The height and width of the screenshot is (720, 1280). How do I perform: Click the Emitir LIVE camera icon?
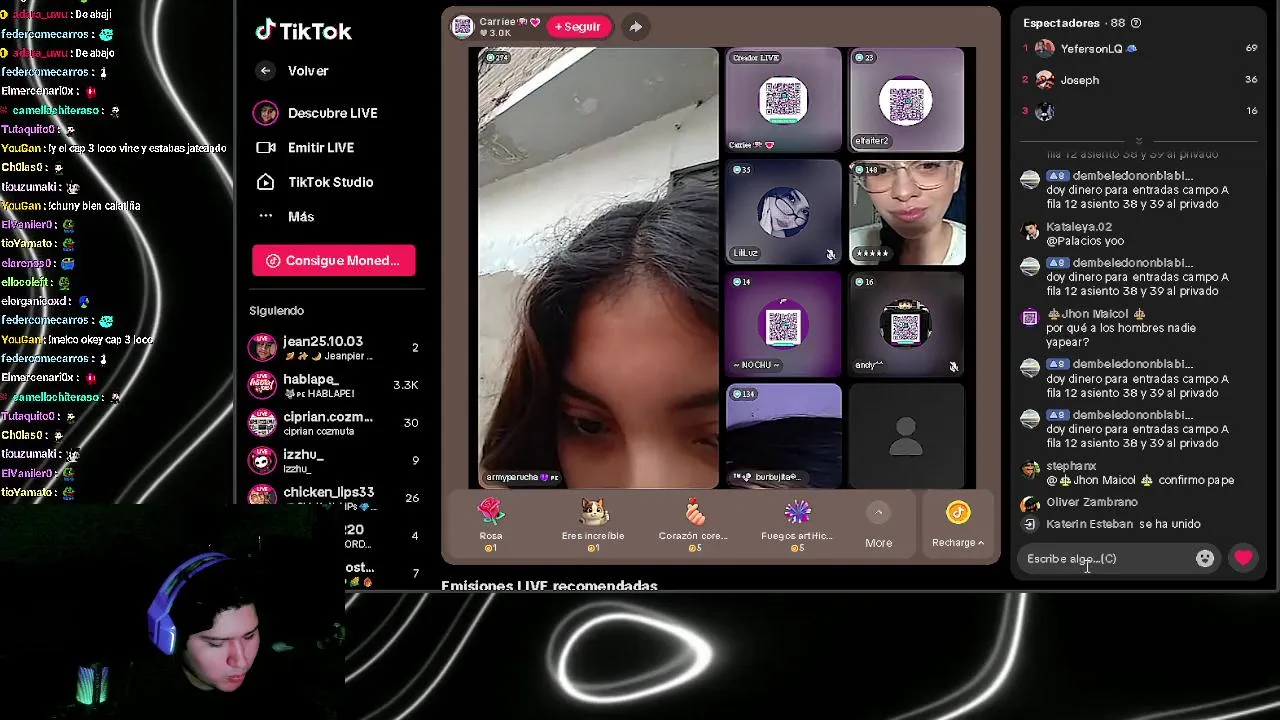pos(265,147)
